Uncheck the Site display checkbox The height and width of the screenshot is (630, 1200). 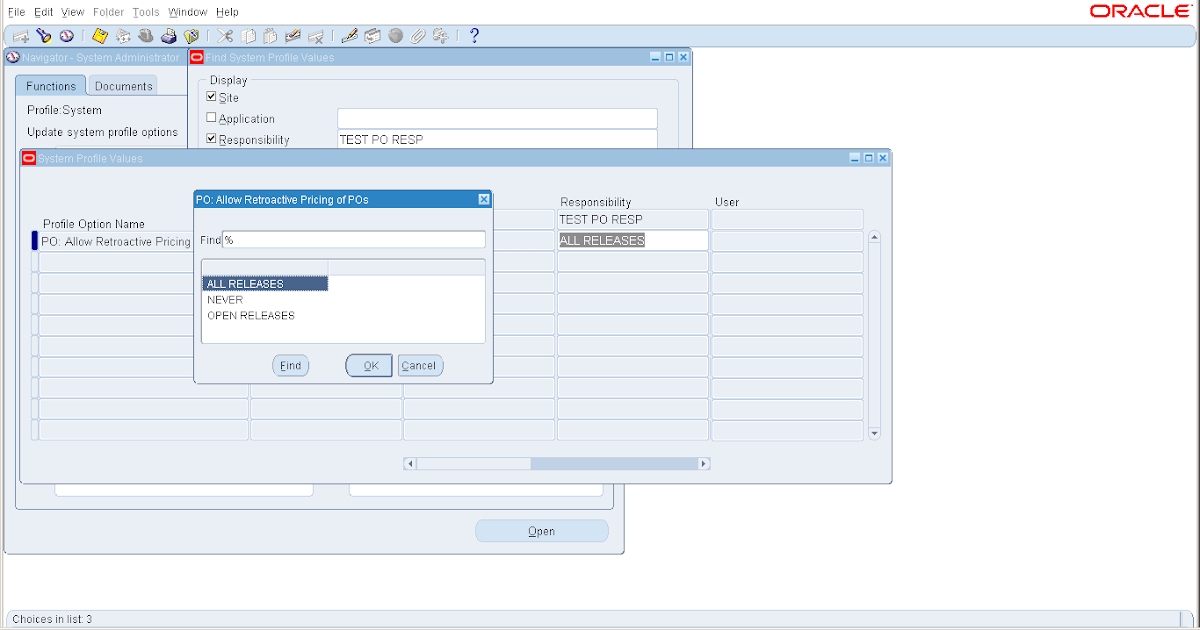click(210, 96)
